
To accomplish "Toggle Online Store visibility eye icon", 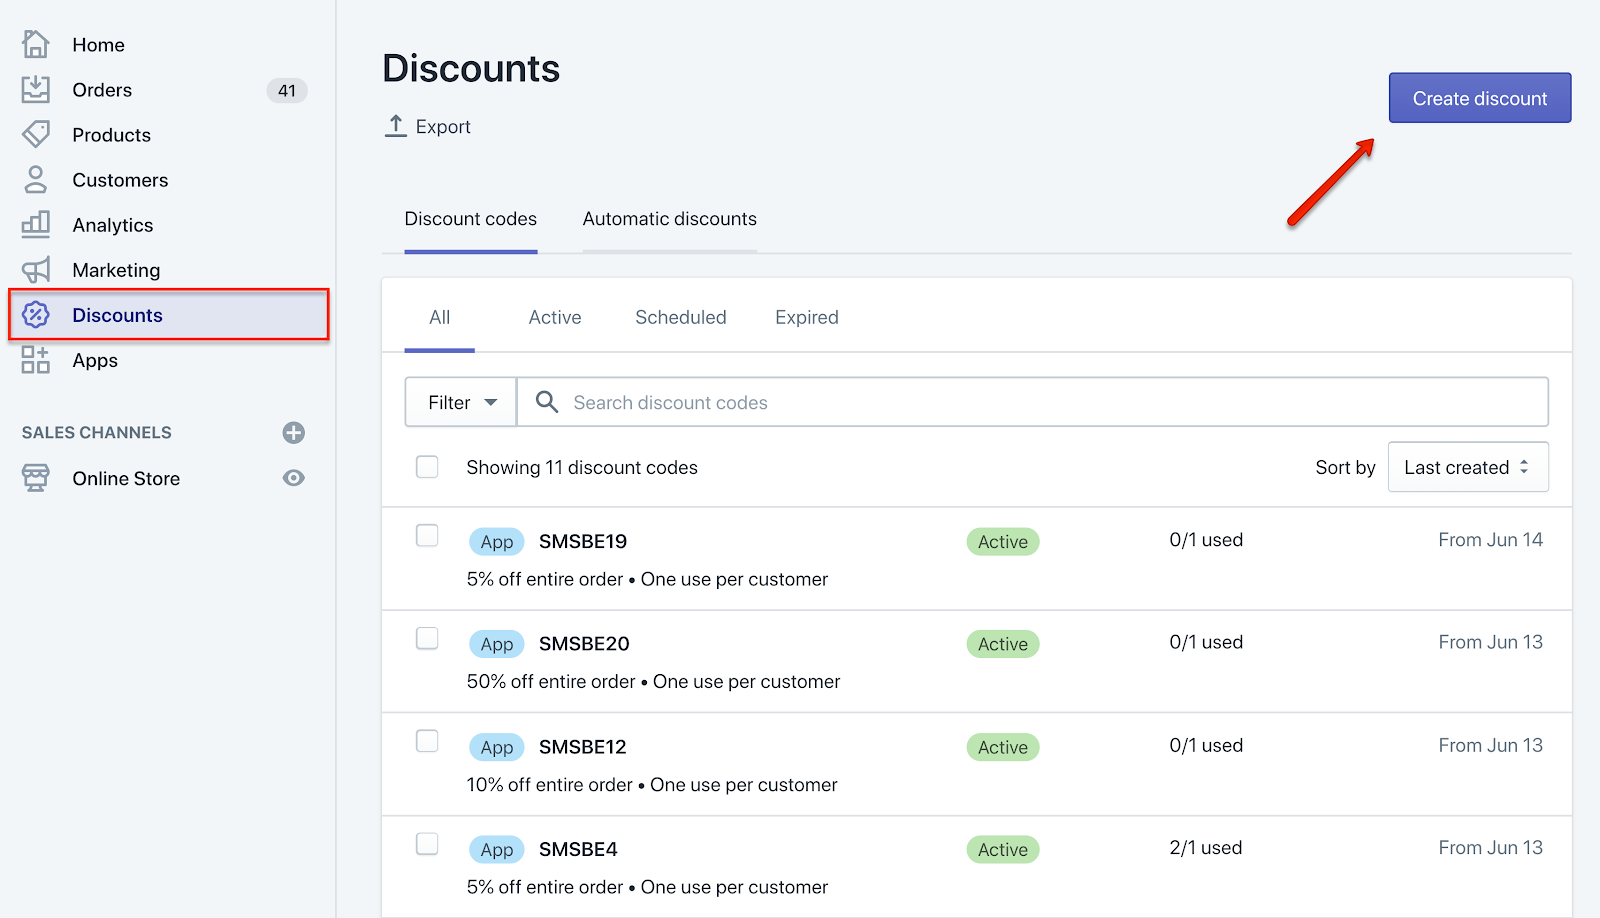I will (x=293, y=478).
